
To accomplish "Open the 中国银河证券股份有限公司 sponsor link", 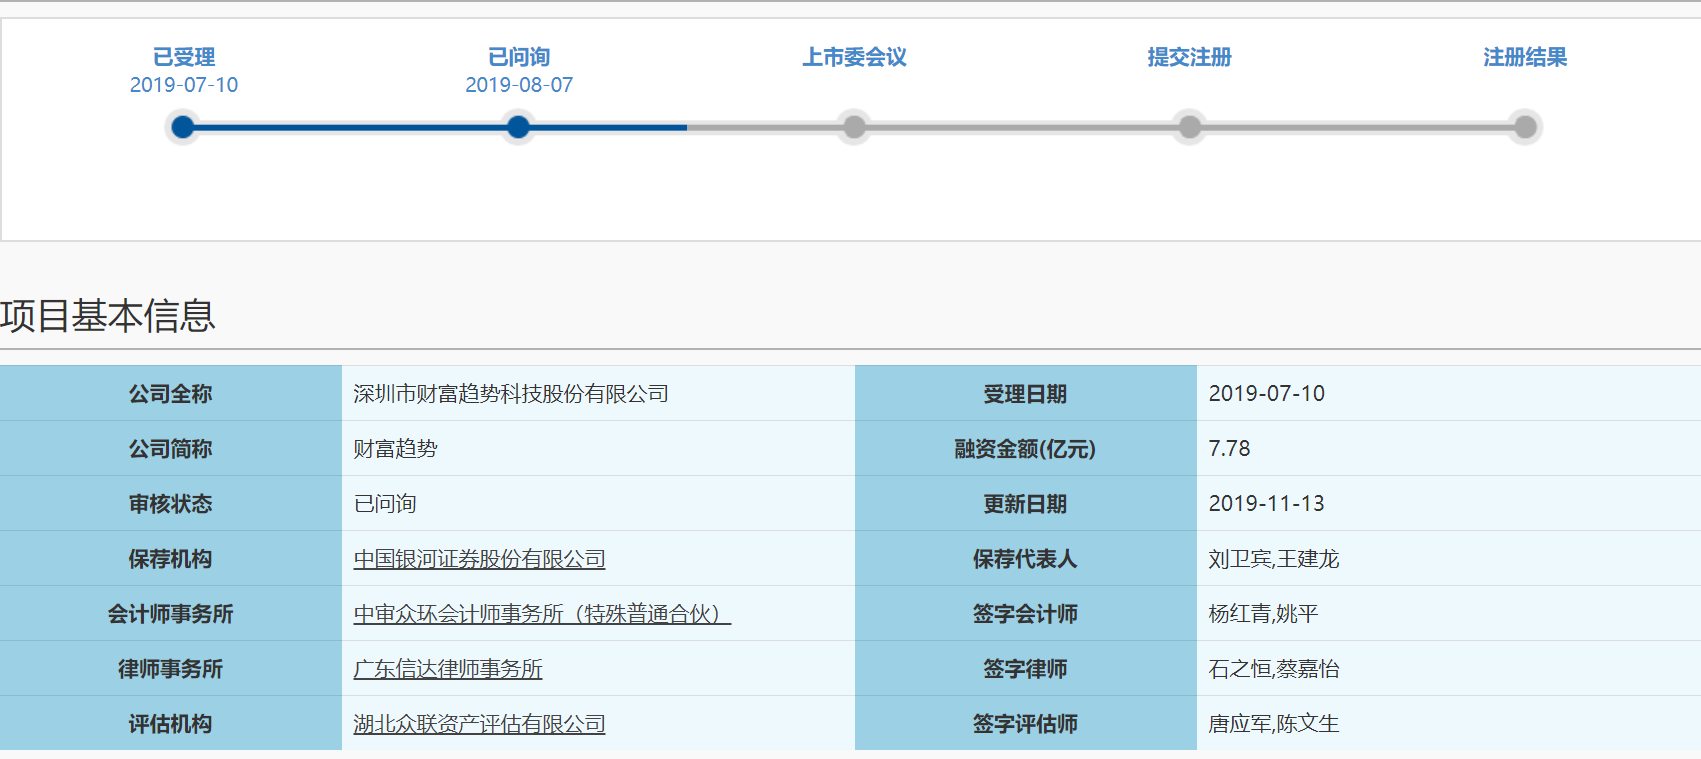I will pyautogui.click(x=479, y=559).
